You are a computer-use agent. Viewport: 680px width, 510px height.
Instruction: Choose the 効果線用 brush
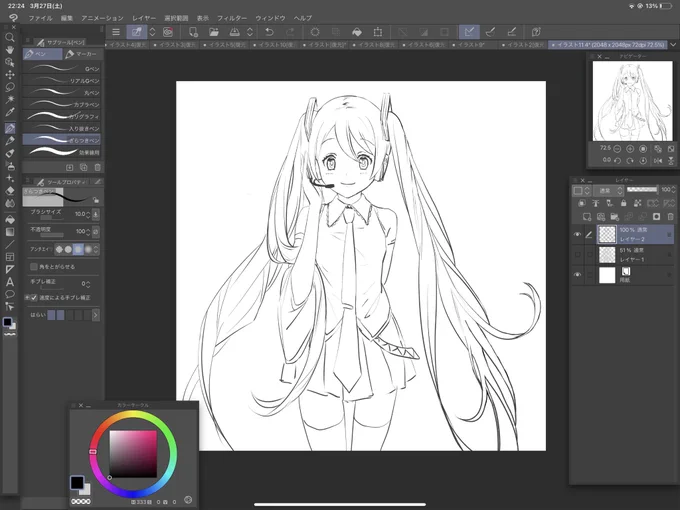[63, 152]
